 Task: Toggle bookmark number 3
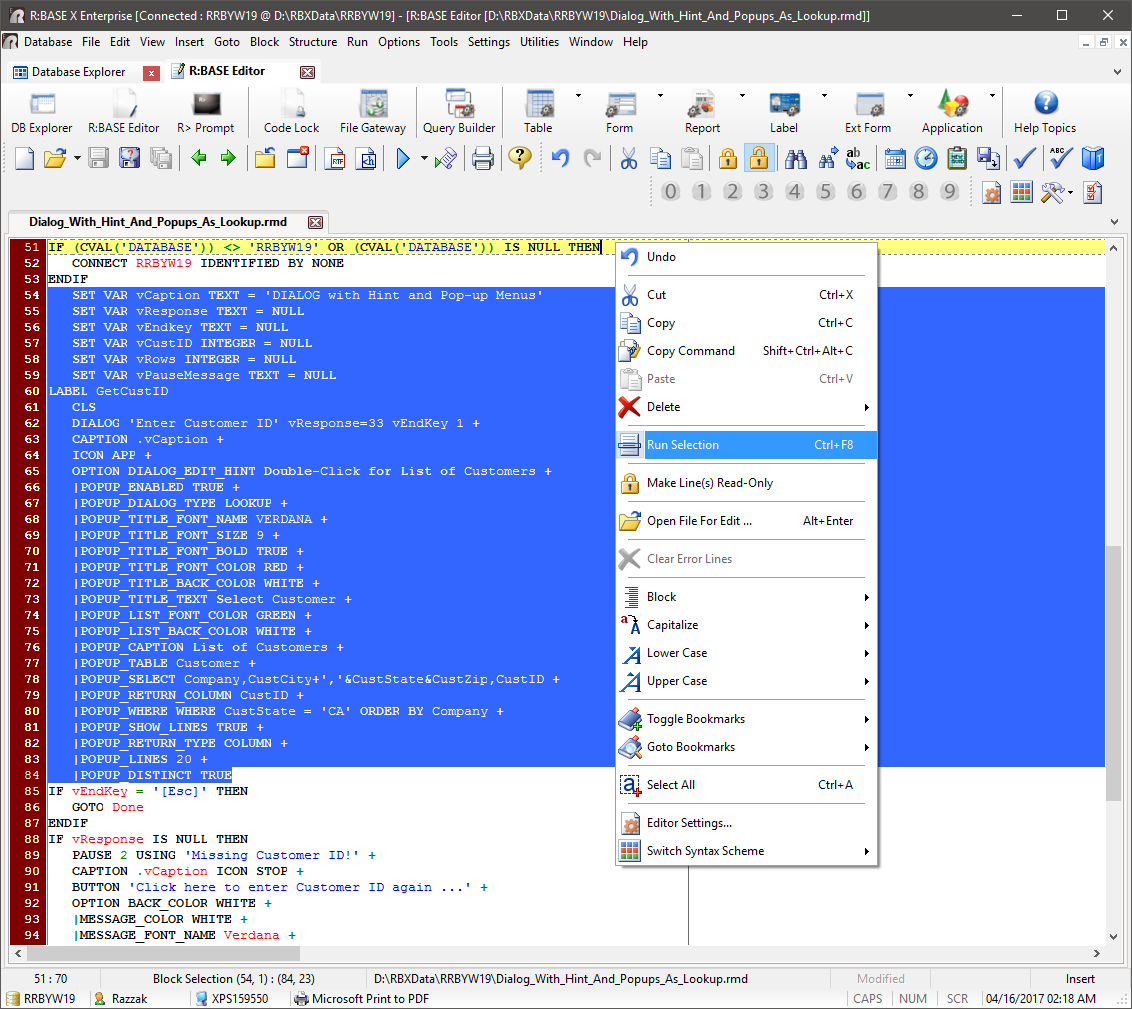[763, 191]
